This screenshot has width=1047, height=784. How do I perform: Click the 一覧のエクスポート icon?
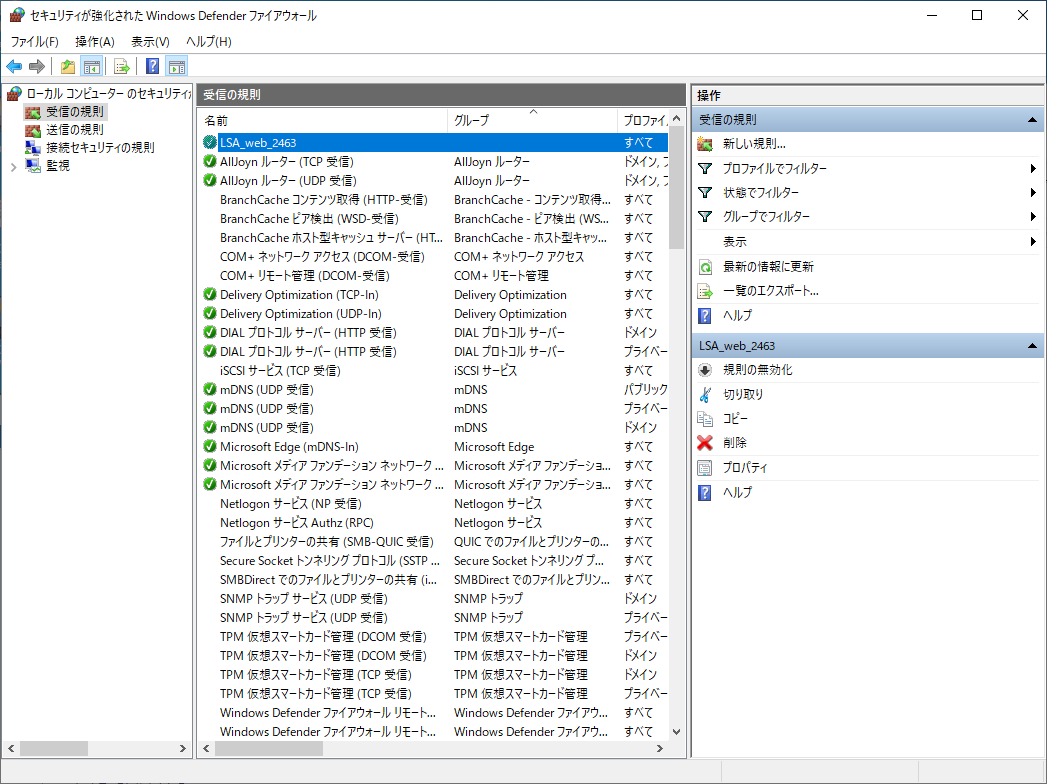[704, 291]
